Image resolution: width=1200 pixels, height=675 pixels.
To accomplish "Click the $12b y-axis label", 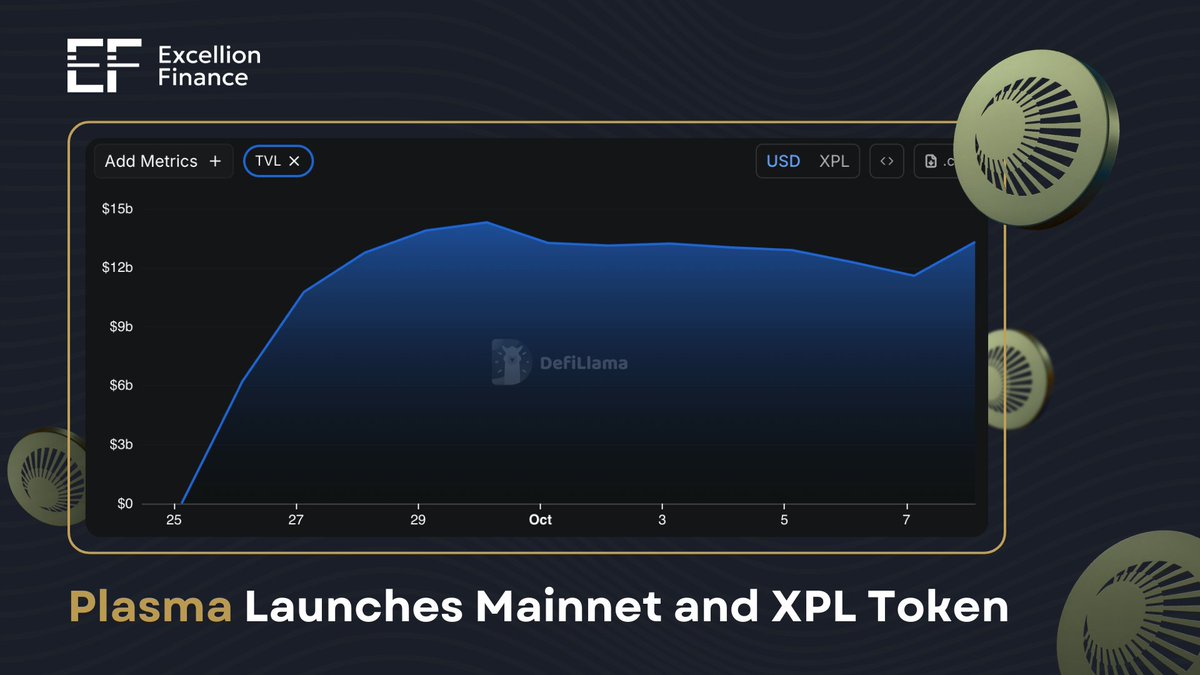I will pyautogui.click(x=117, y=268).
